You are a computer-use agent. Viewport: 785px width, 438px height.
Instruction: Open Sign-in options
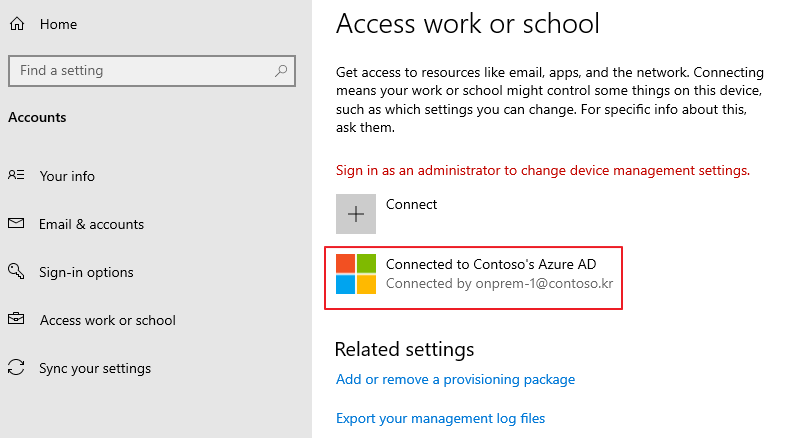click(x=86, y=272)
